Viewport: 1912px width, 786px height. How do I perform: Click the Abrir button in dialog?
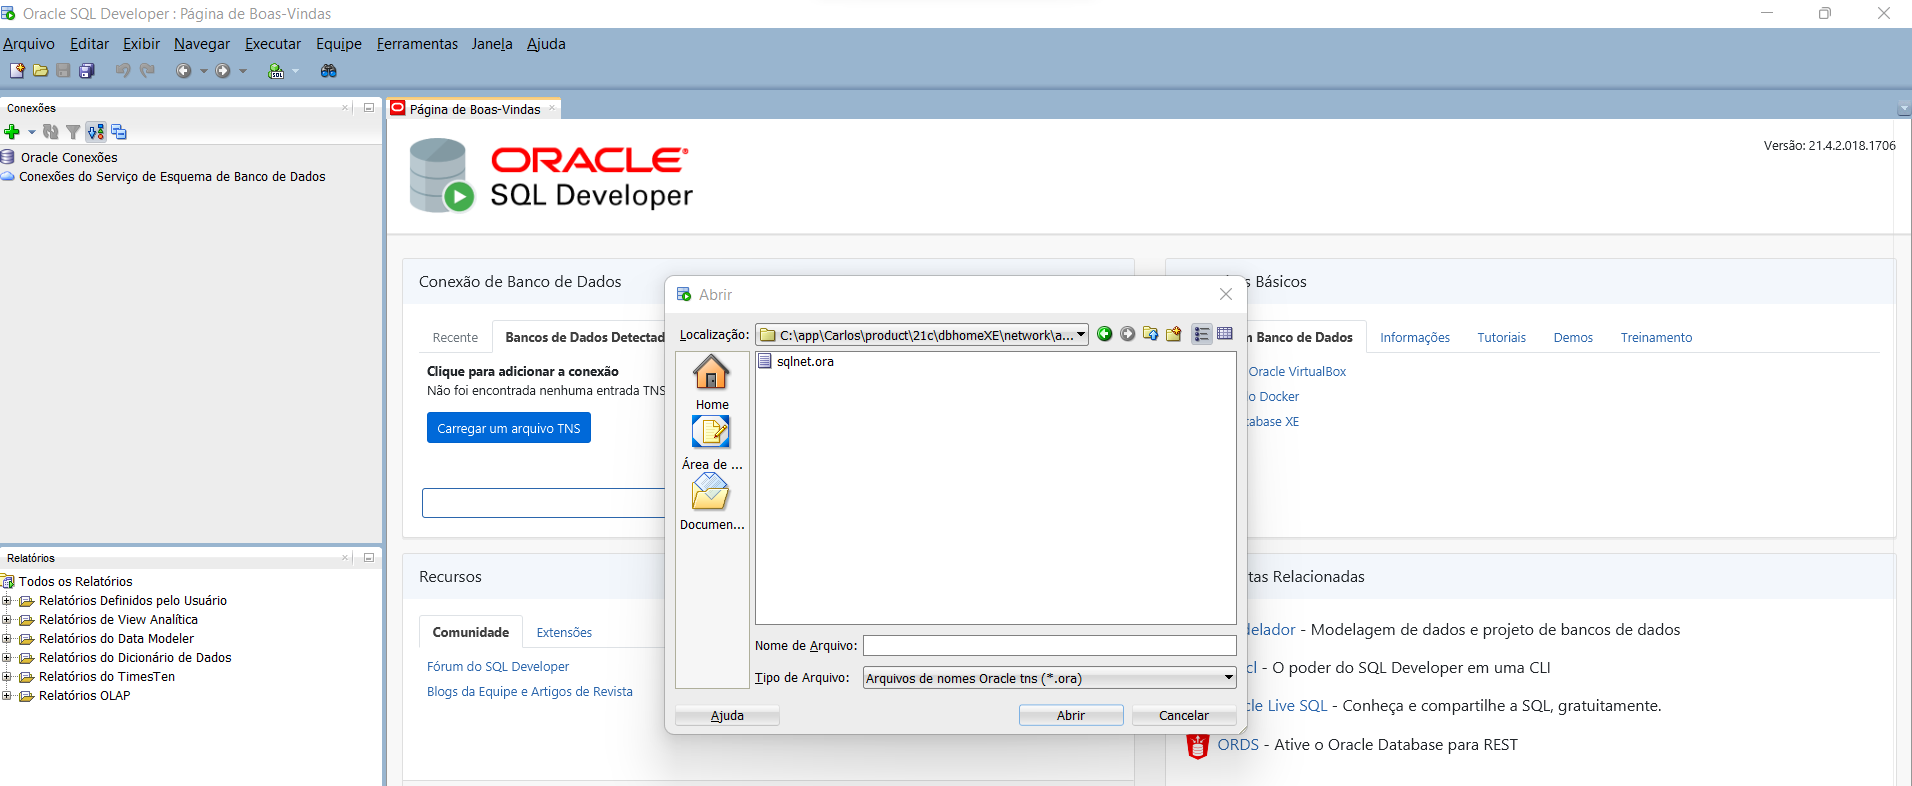tap(1071, 715)
